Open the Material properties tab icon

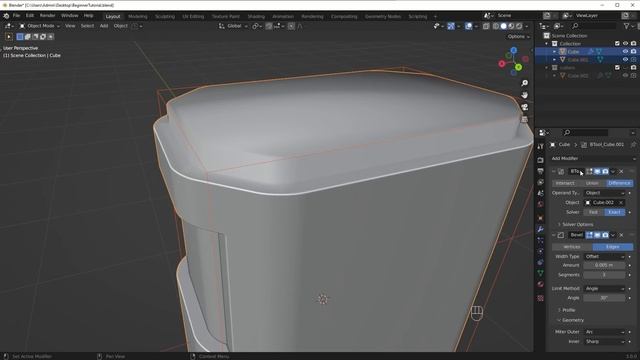pos(540,284)
